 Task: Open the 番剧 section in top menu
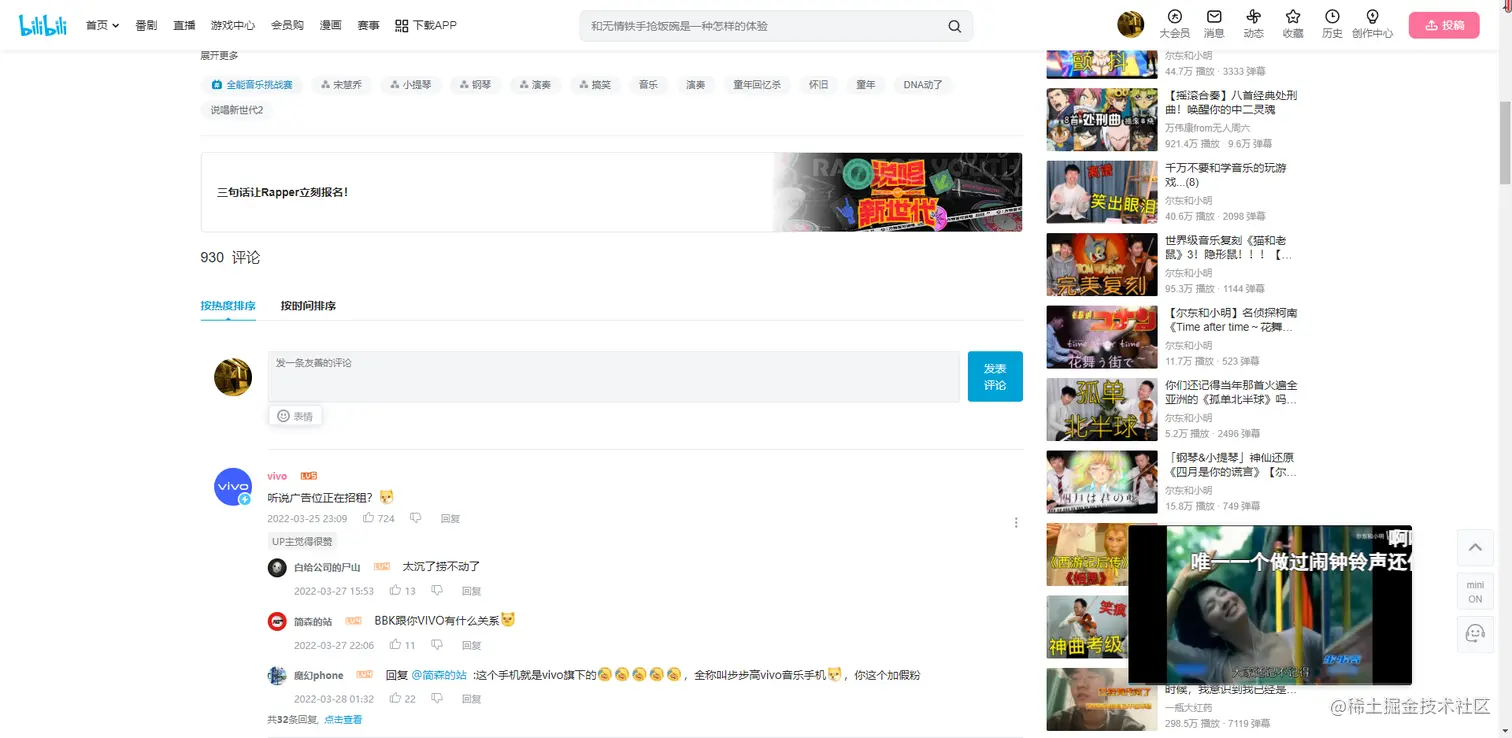click(146, 24)
